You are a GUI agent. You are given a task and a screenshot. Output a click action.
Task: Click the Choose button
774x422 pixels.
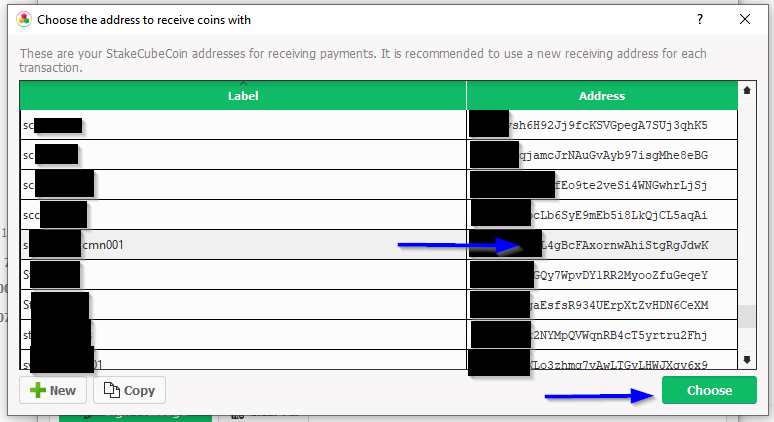[x=709, y=390]
